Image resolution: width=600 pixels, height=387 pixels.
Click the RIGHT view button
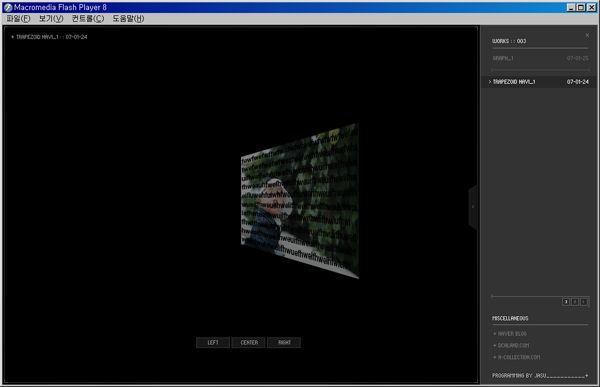pyautogui.click(x=284, y=342)
